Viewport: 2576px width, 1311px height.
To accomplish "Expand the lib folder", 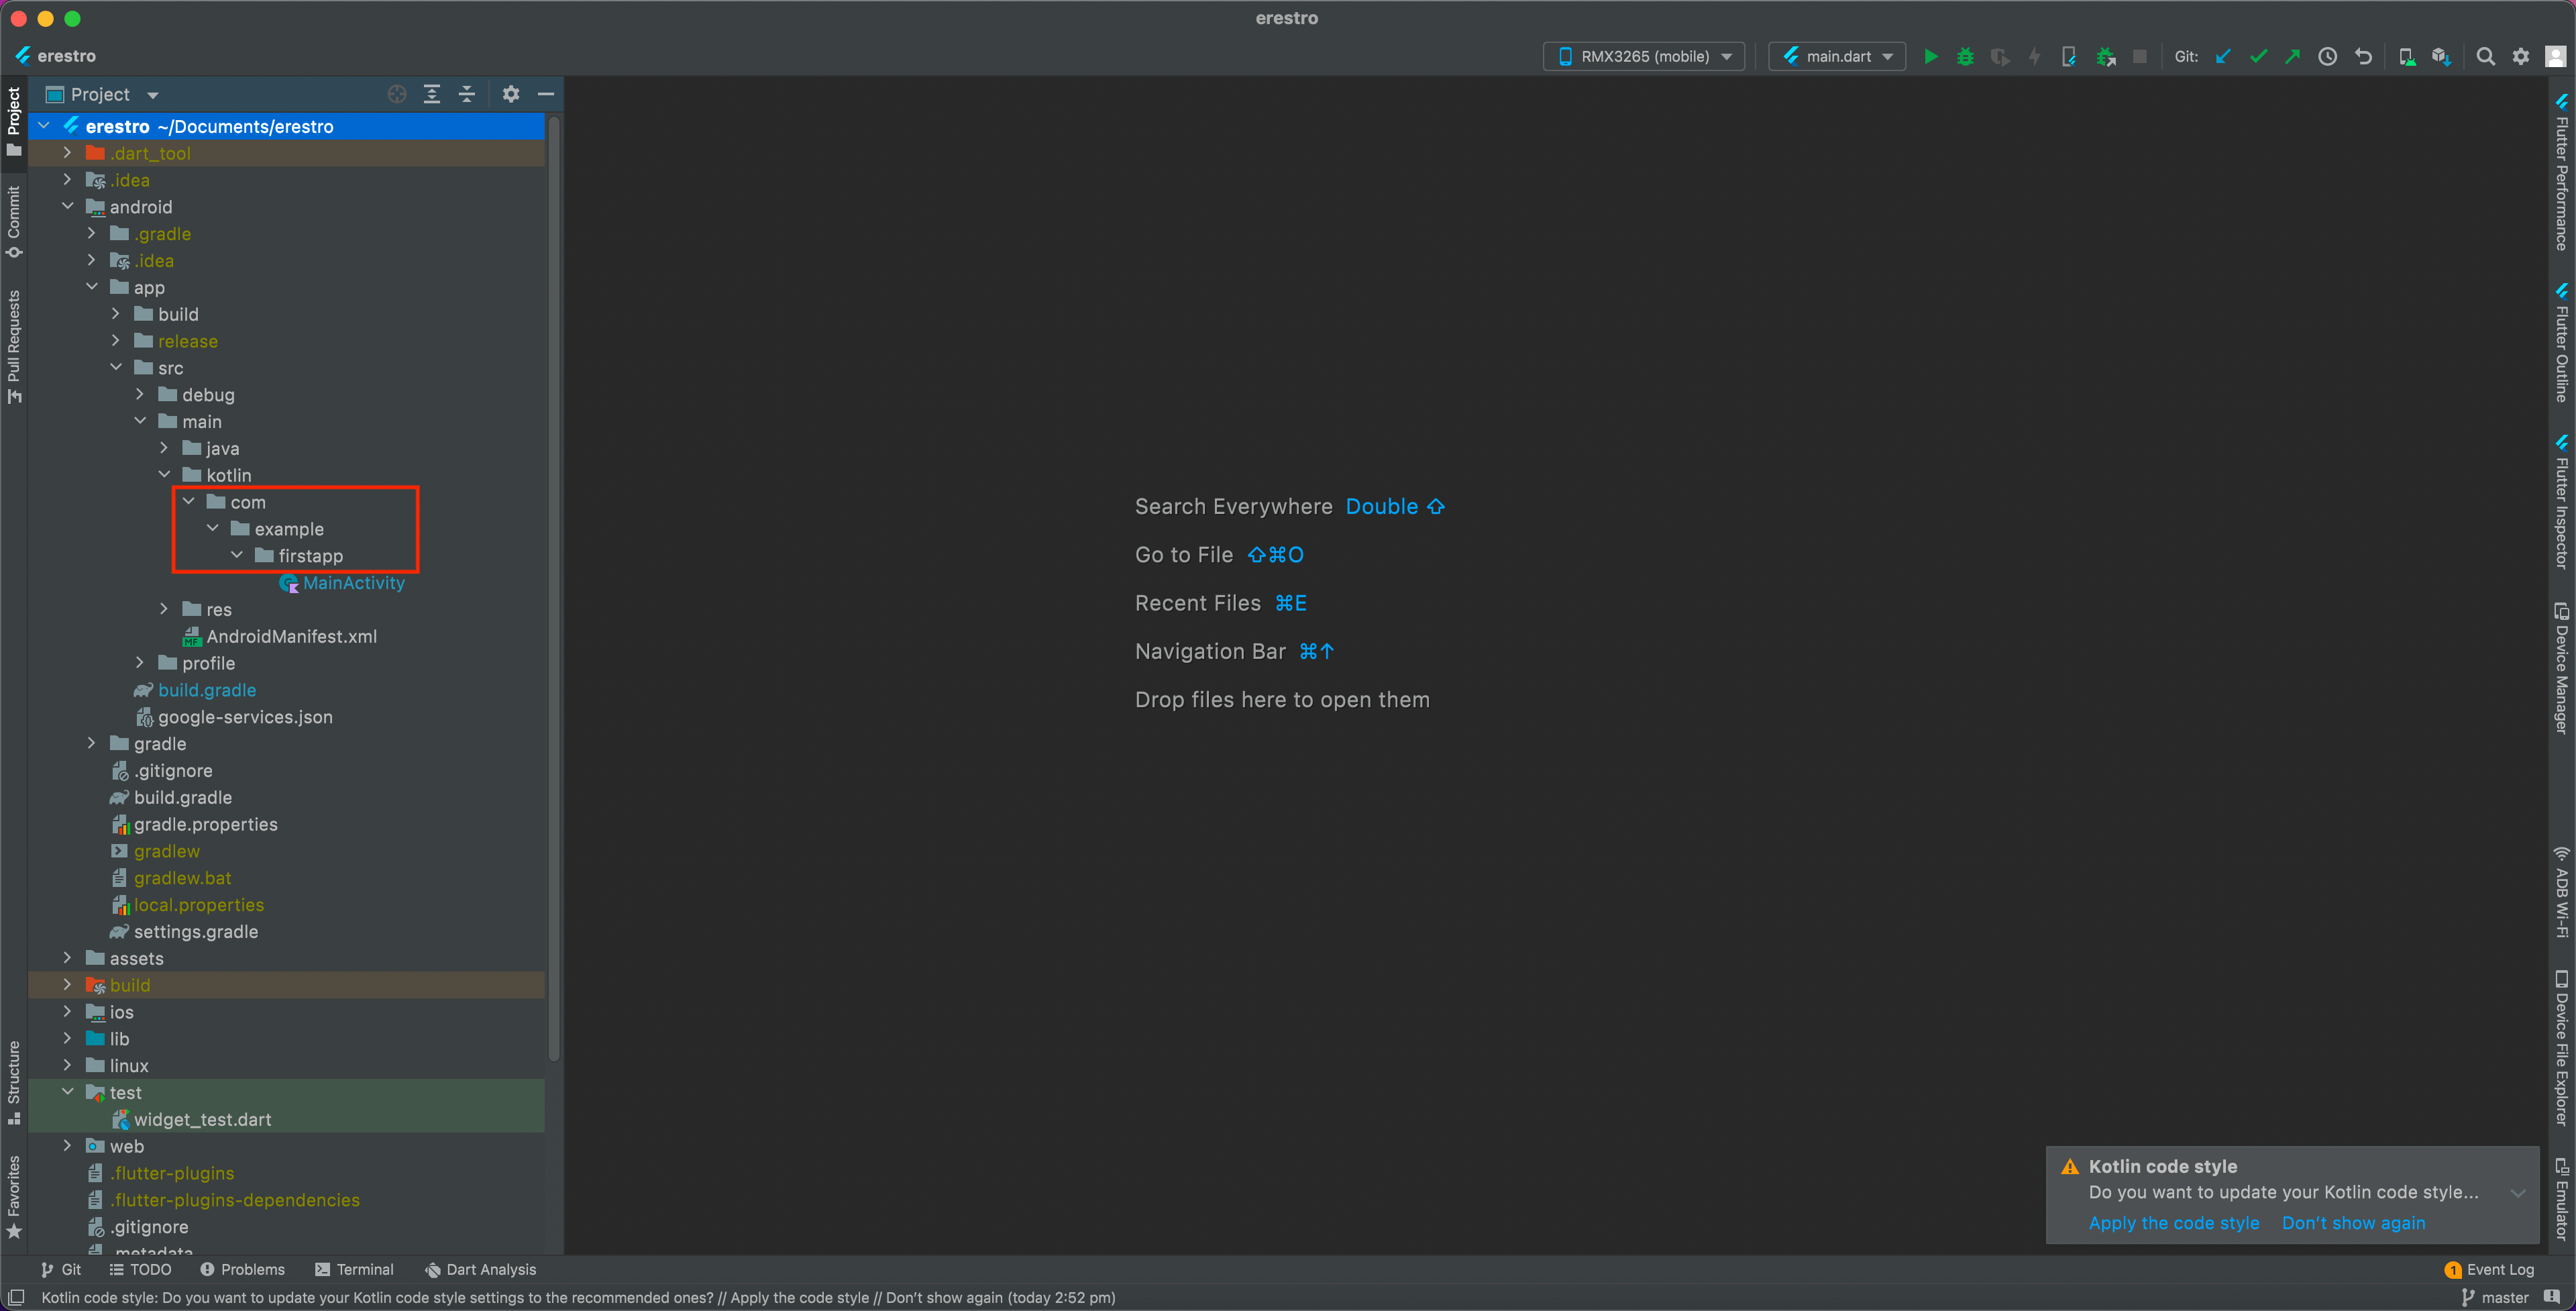I will (x=68, y=1038).
